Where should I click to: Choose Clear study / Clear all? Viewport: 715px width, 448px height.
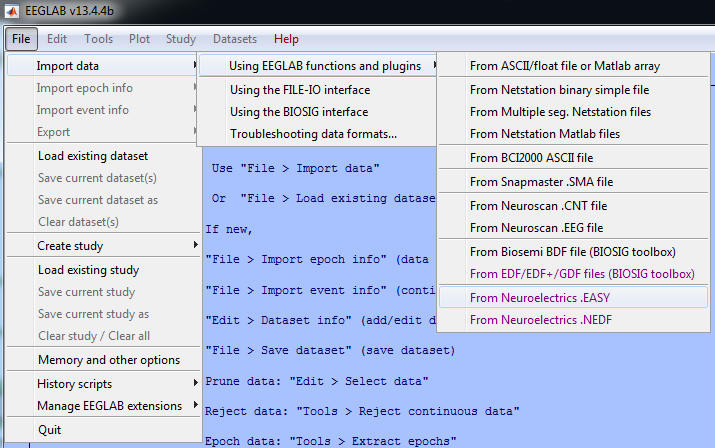(x=104, y=335)
